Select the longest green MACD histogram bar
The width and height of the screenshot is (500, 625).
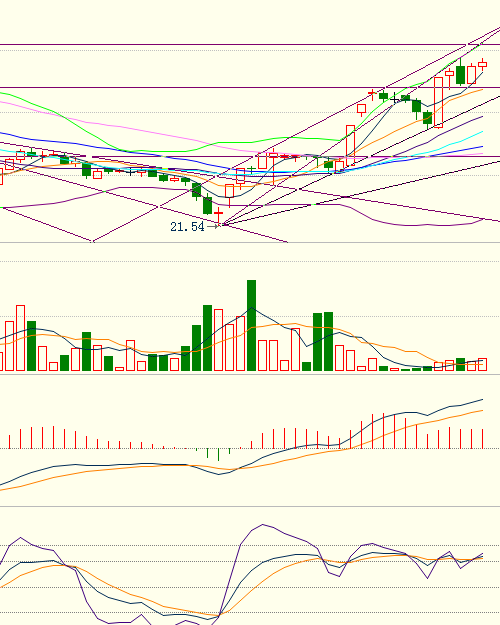tap(219, 454)
